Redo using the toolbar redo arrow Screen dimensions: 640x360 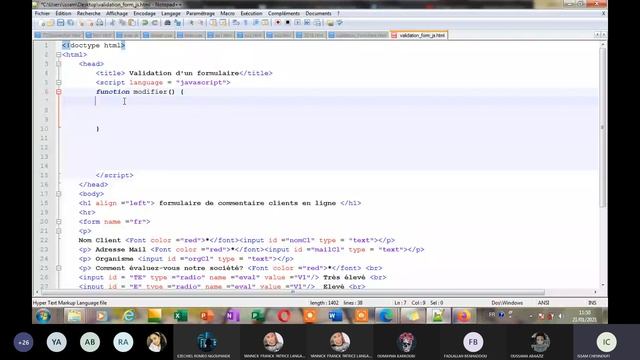click(x=155, y=23)
